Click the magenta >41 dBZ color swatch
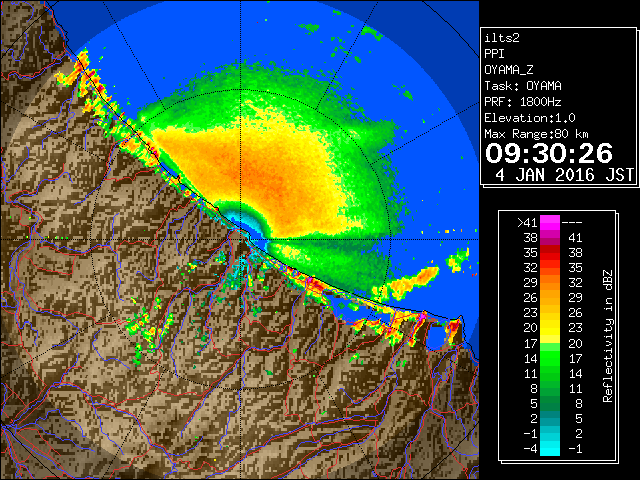The image size is (640, 480). [x=550, y=222]
